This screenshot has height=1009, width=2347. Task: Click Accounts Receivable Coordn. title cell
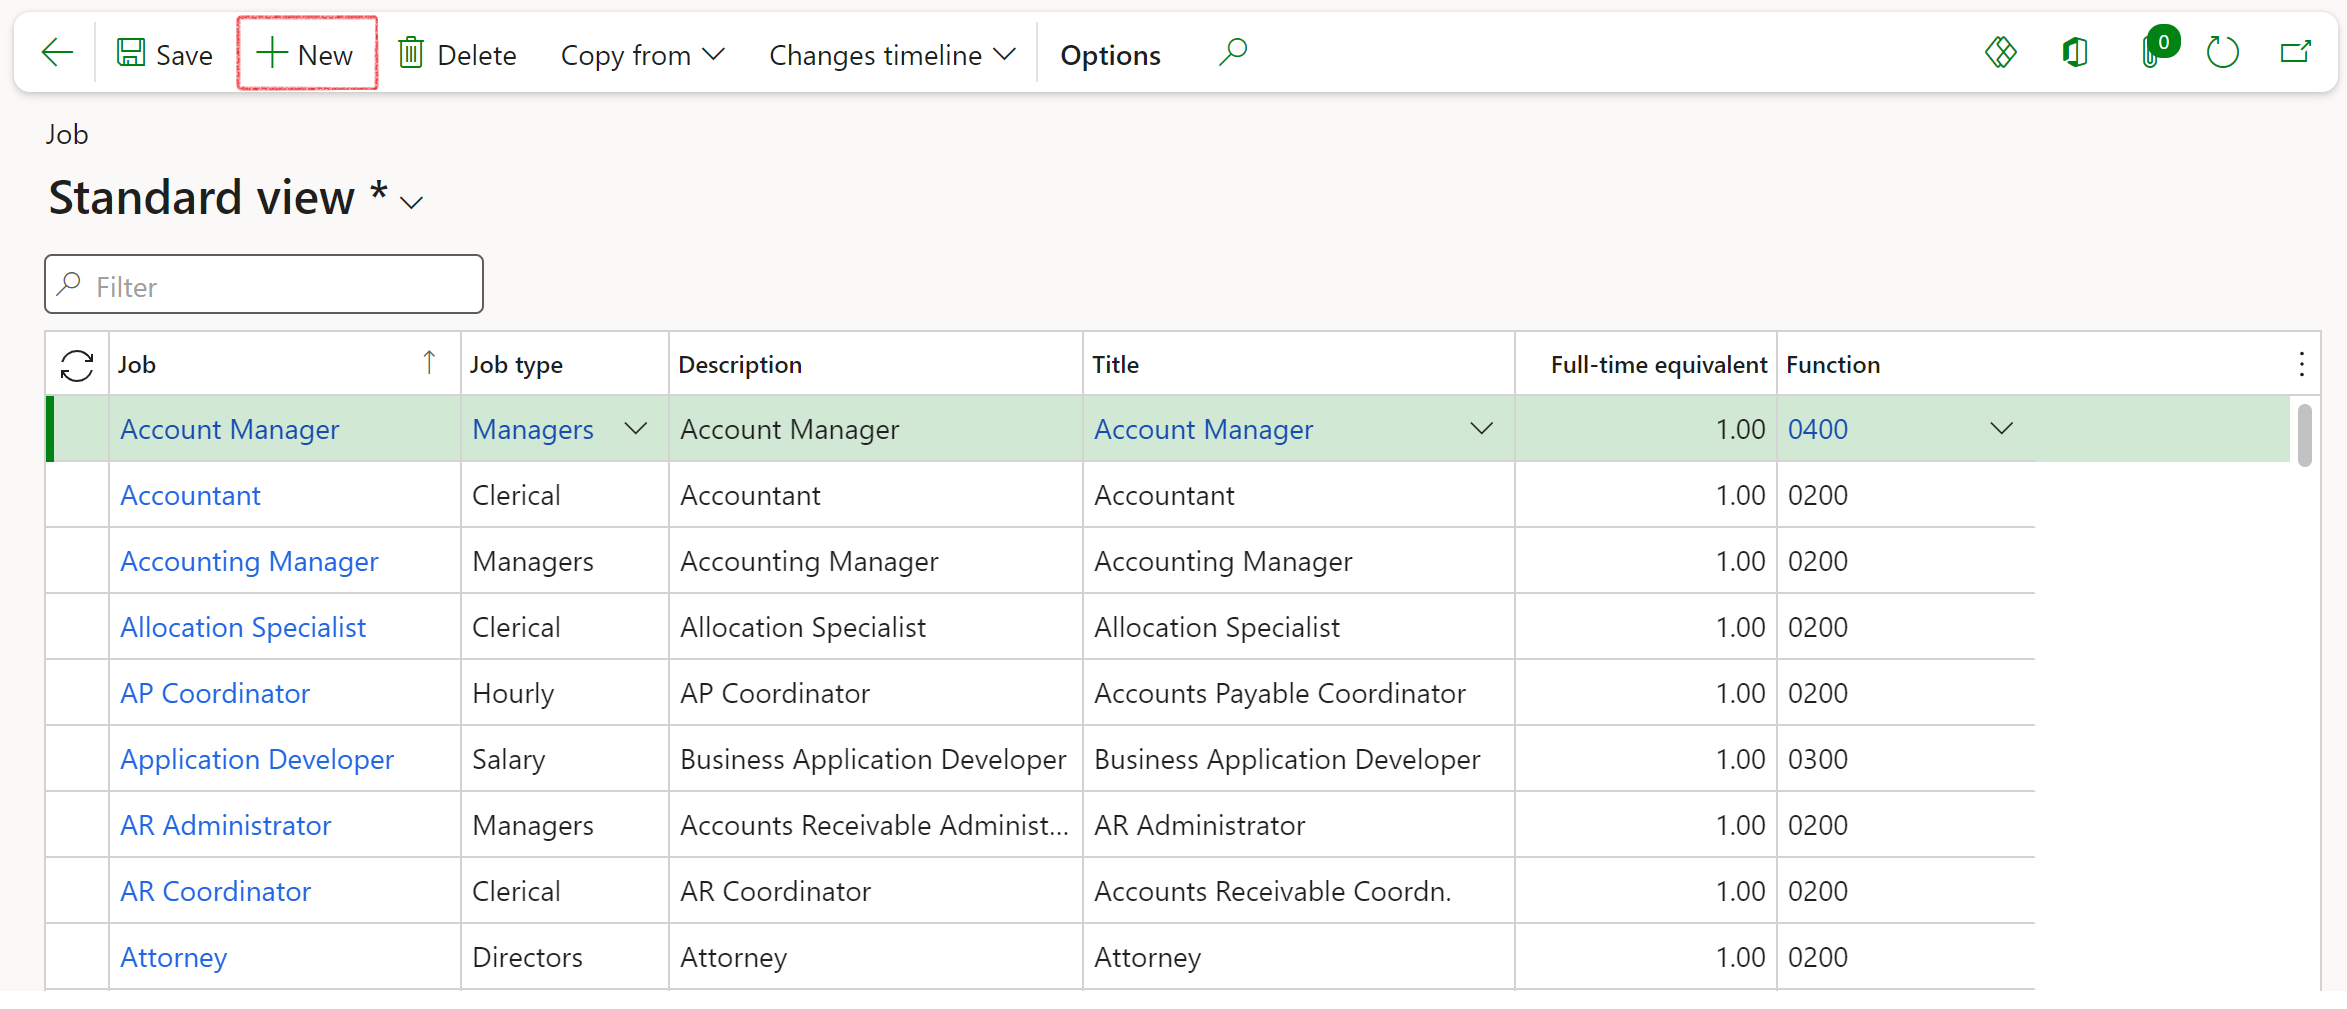click(x=1298, y=891)
